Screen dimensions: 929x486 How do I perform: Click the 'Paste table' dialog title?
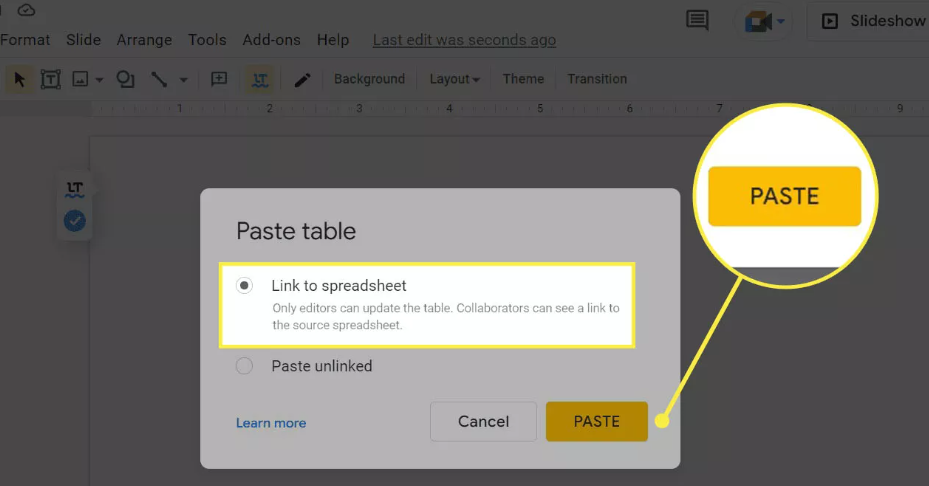click(296, 231)
